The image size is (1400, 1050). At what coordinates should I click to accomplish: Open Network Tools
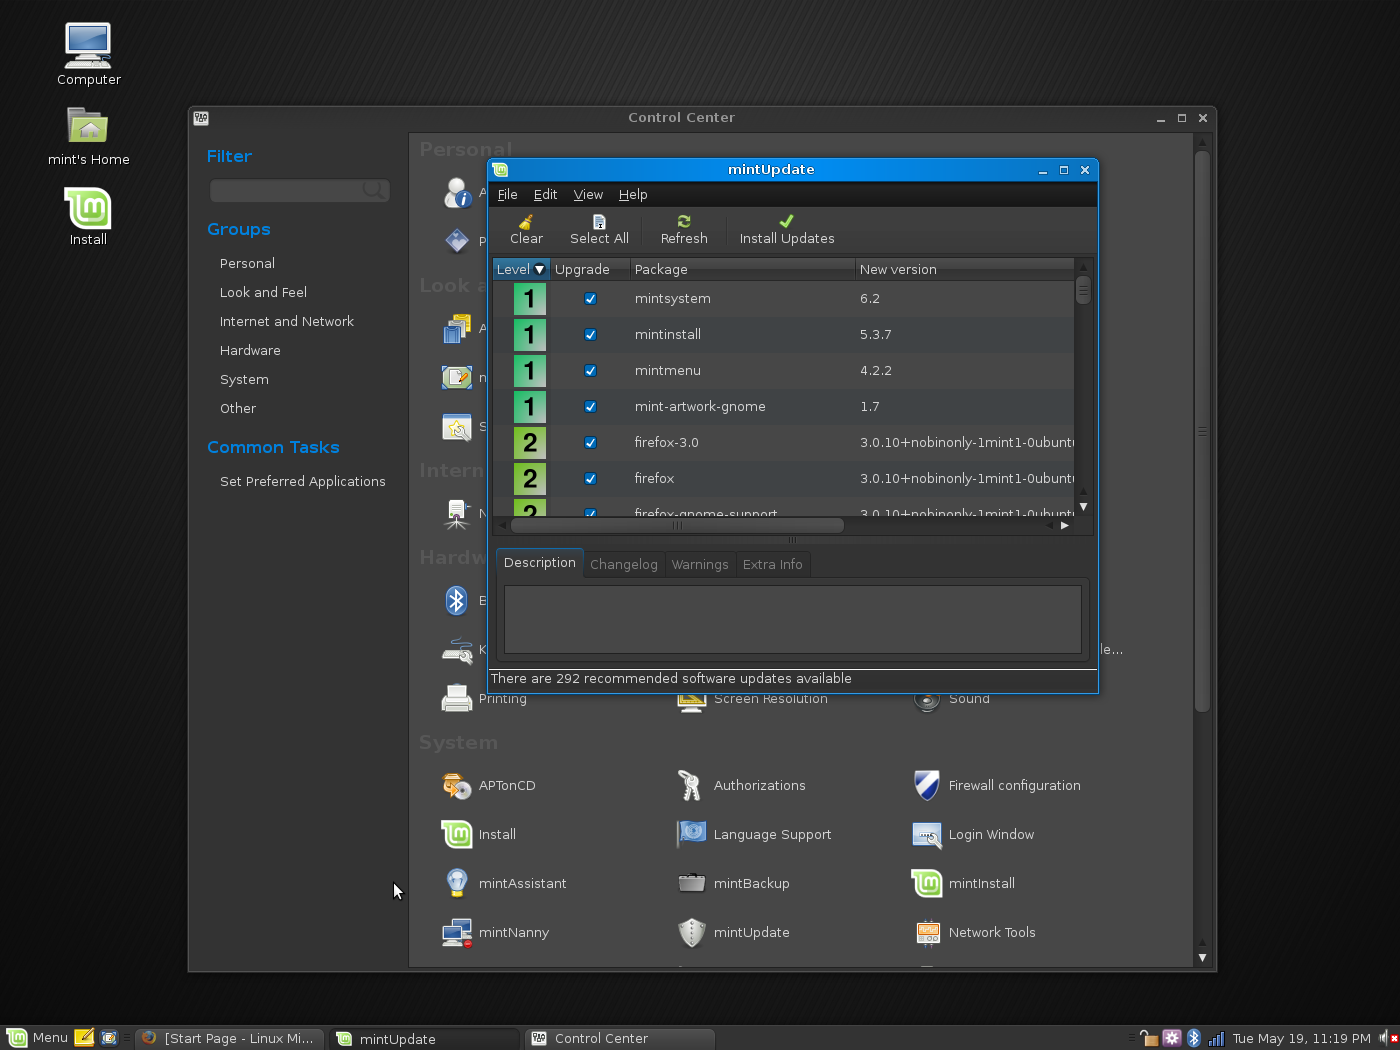pyautogui.click(x=974, y=933)
